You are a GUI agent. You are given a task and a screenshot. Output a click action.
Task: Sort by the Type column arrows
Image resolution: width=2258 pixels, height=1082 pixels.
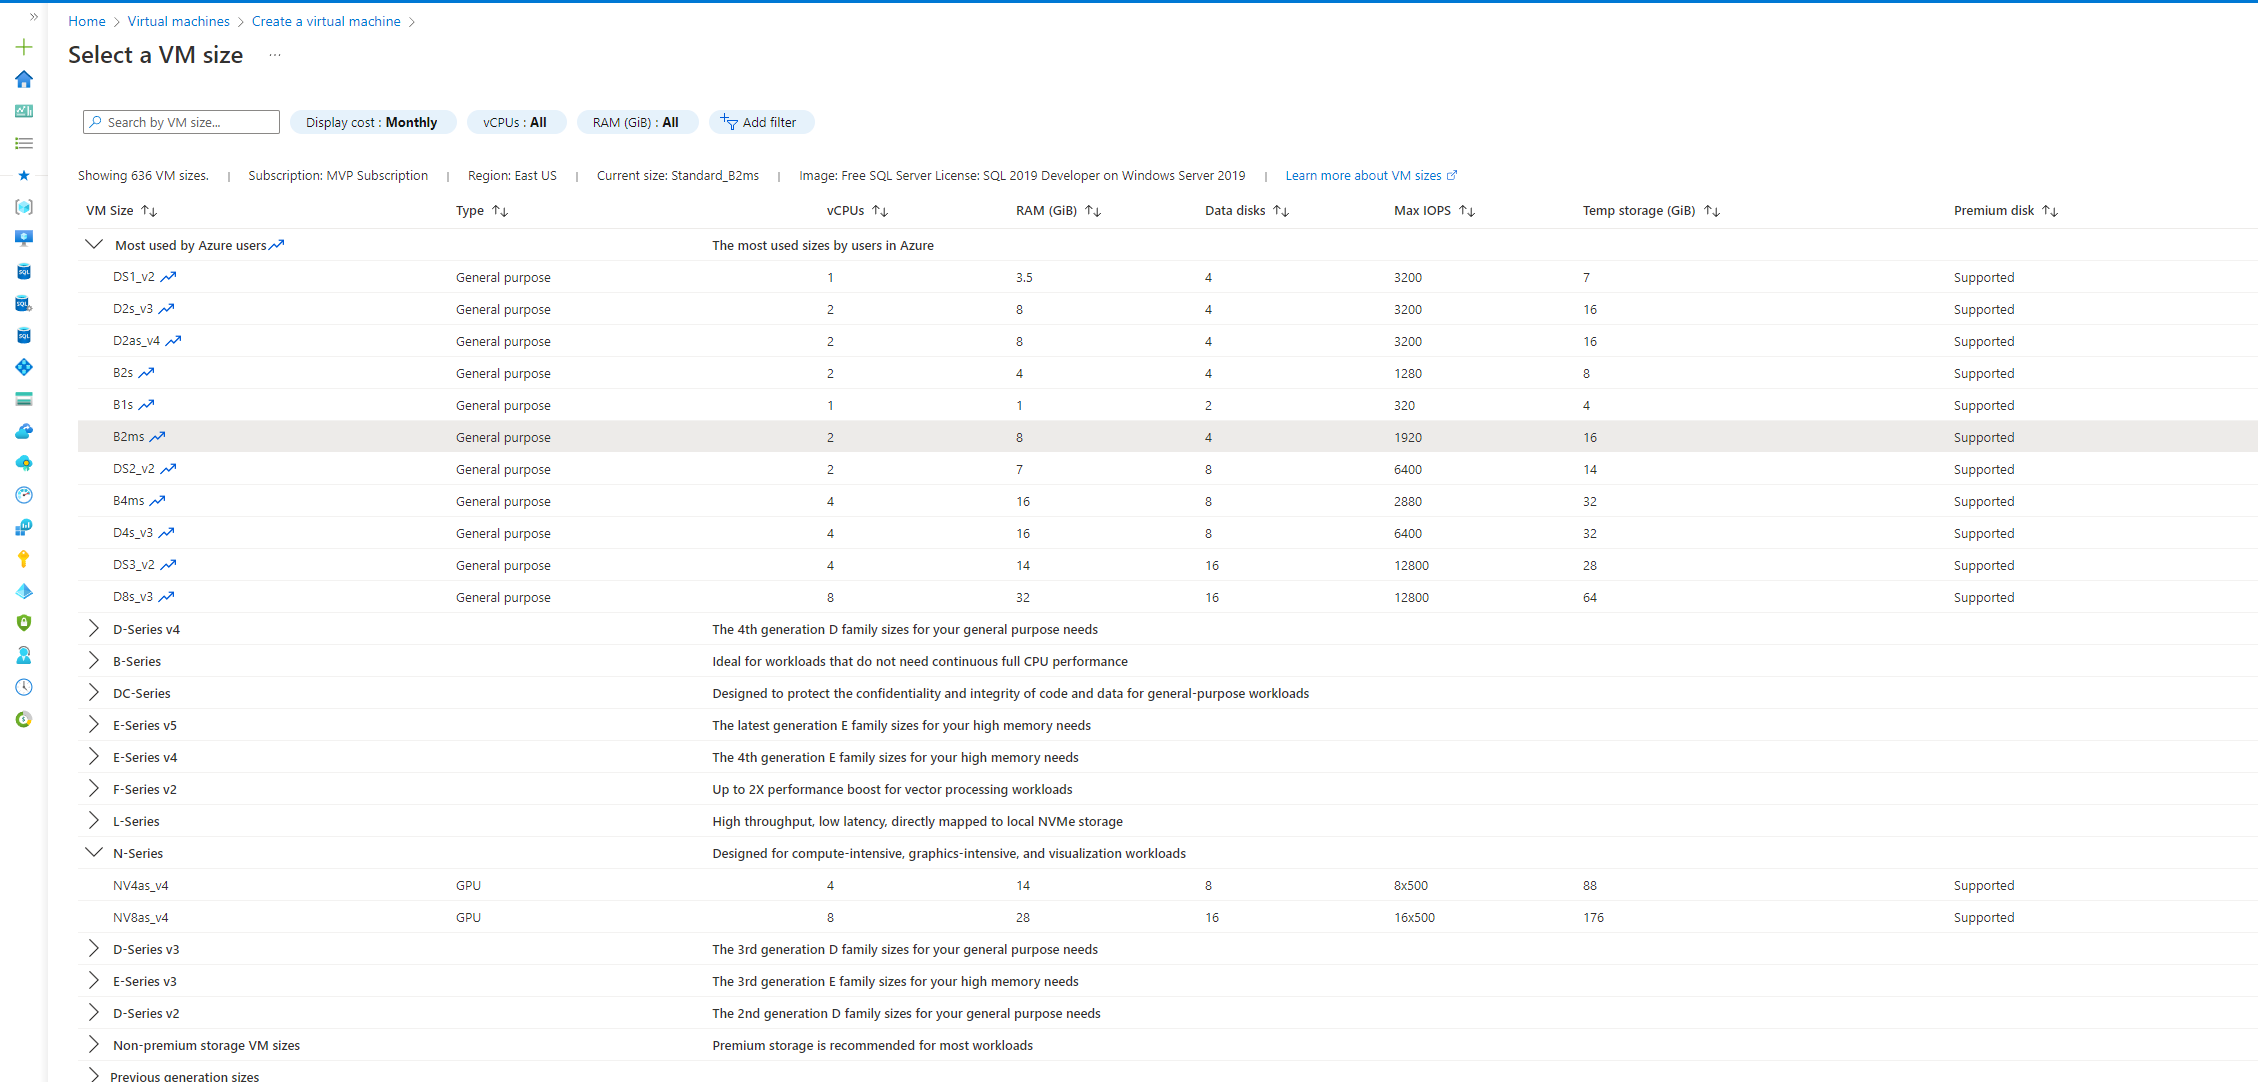click(500, 211)
